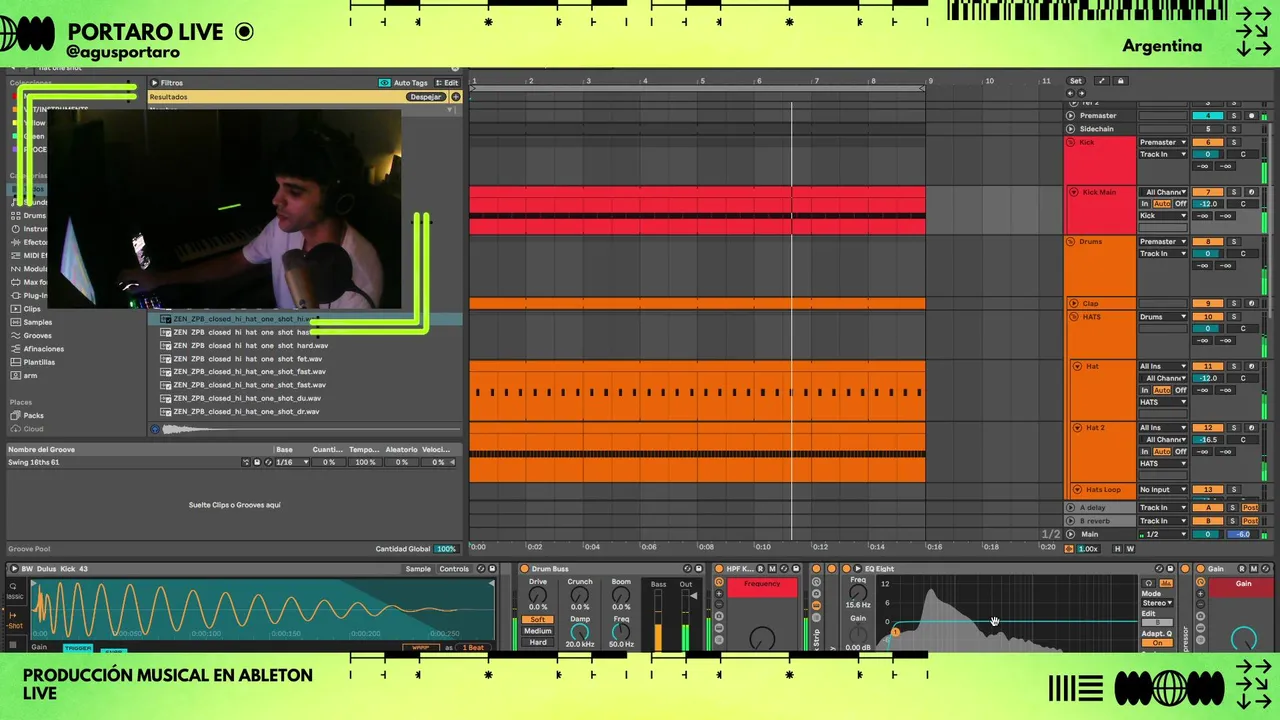
Task: Set Kick Main monitor to In
Action: pyautogui.click(x=1146, y=204)
